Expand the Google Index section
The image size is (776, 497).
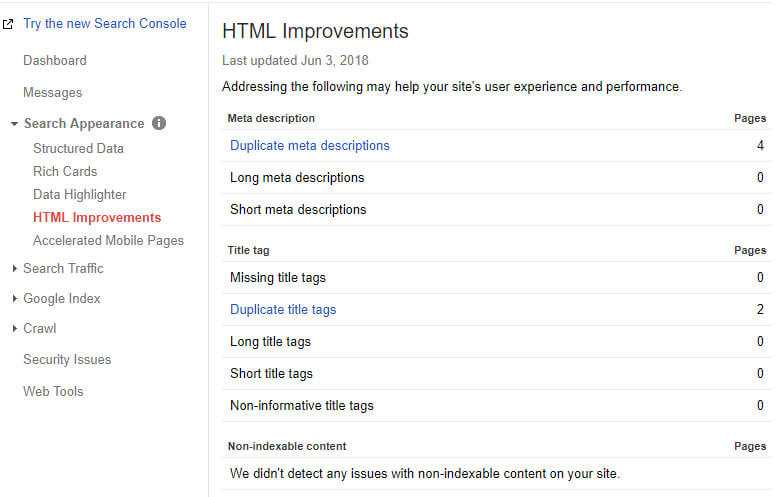pyautogui.click(x=14, y=298)
